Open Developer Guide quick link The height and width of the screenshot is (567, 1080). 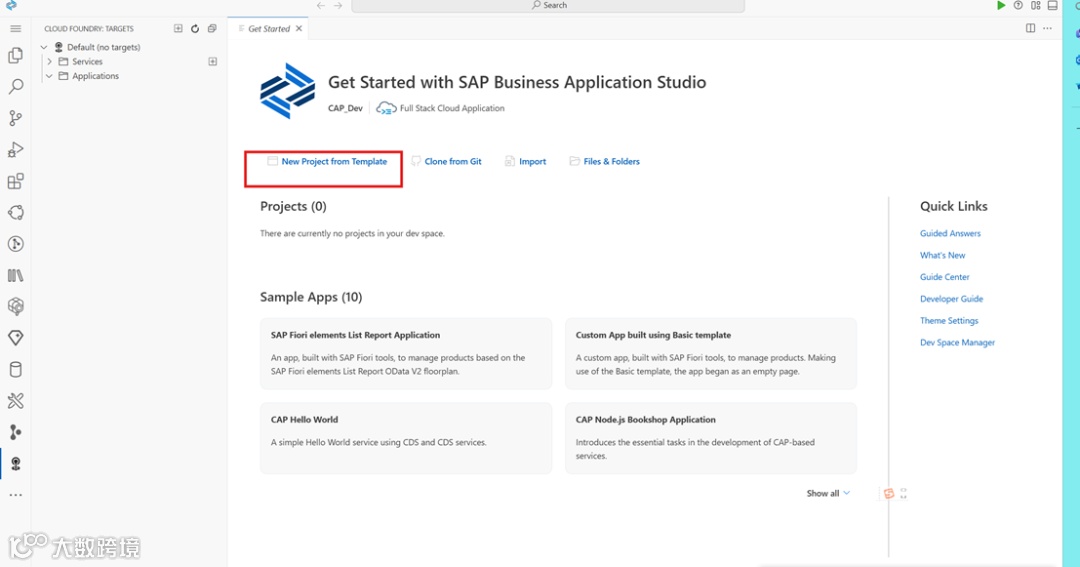pyautogui.click(x=951, y=299)
